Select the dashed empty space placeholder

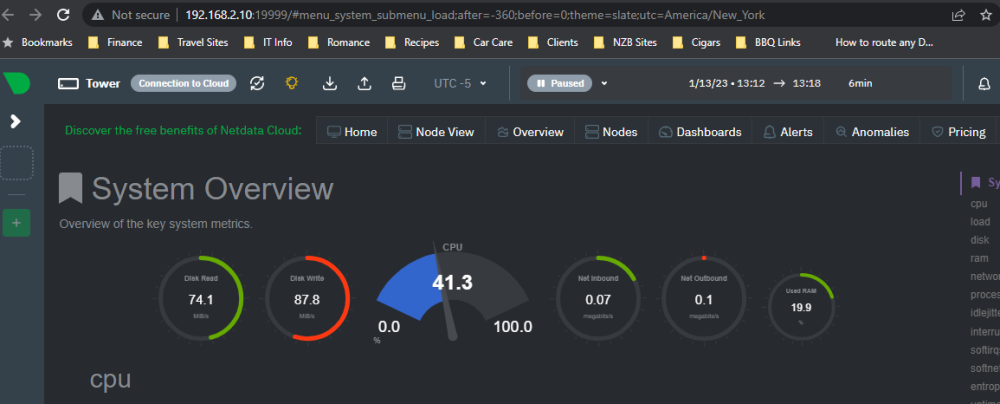point(17,163)
